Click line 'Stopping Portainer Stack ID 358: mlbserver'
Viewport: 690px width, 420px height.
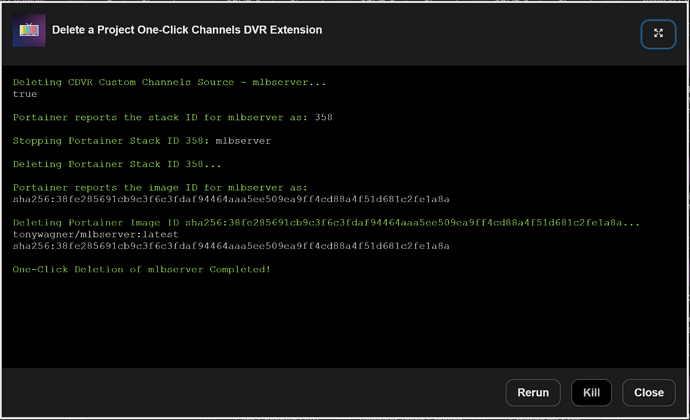point(142,141)
